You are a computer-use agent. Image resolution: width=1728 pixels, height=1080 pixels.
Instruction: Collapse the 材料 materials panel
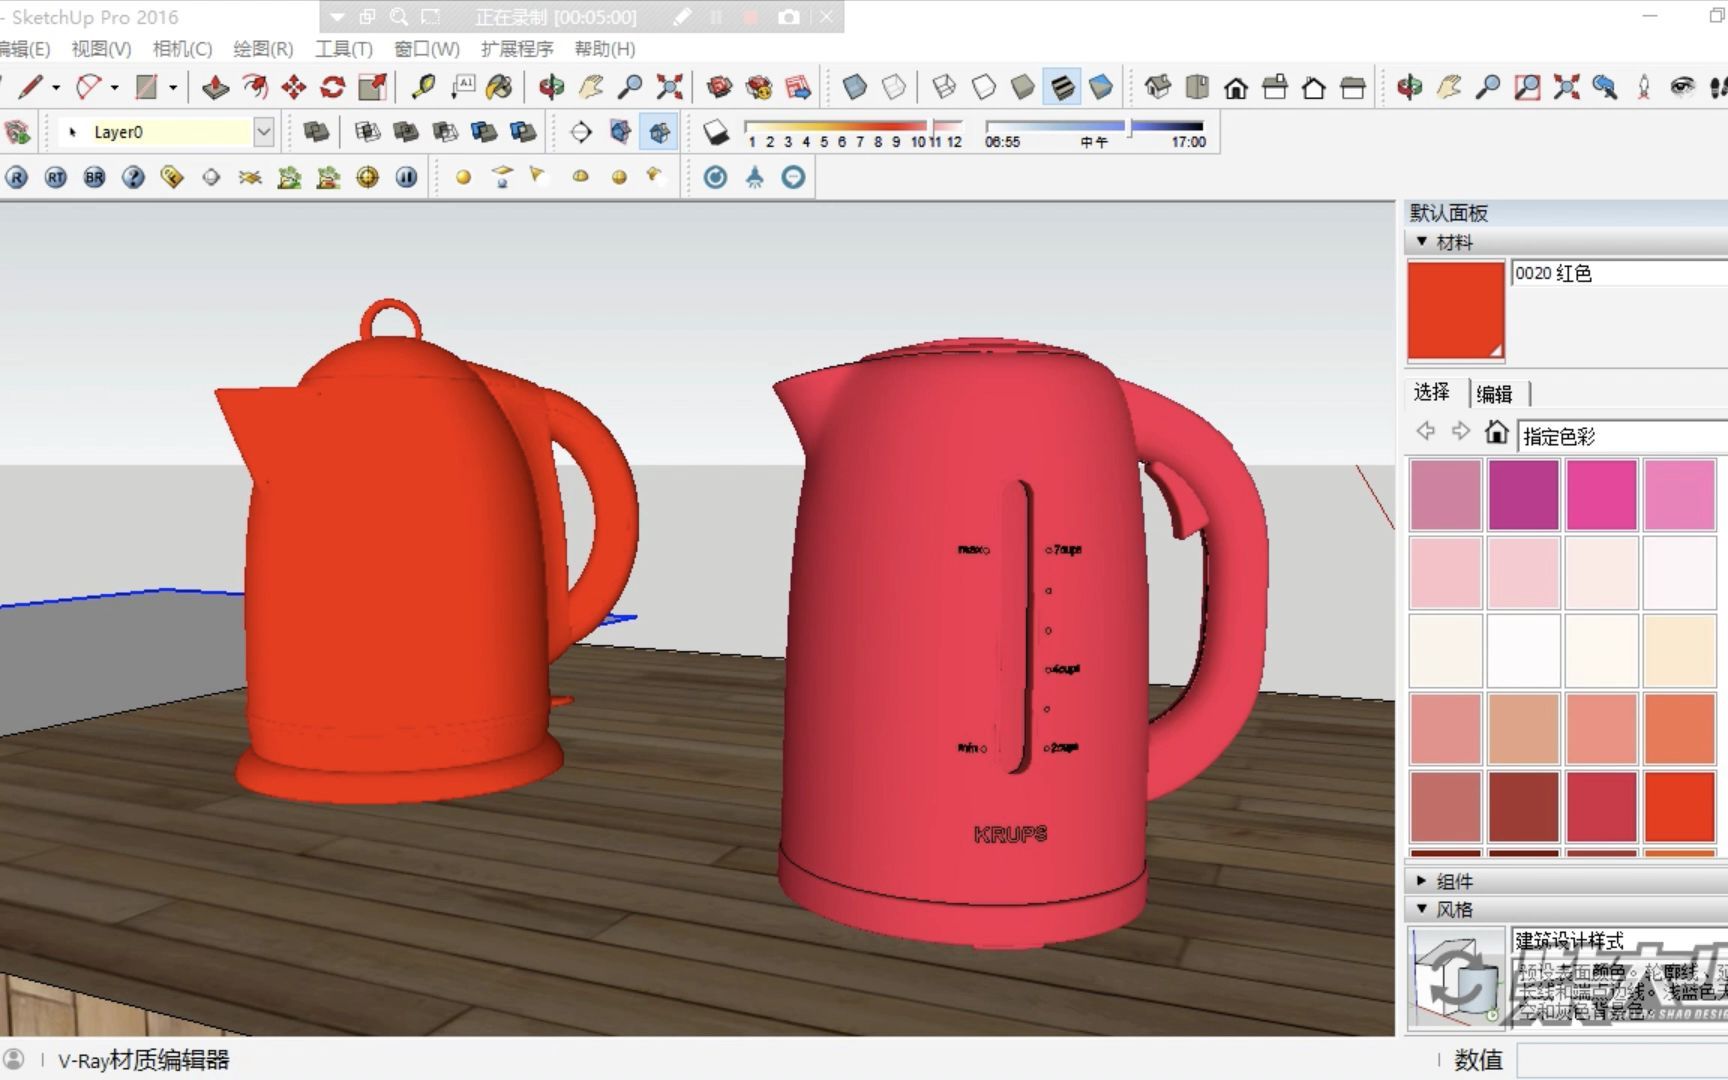click(x=1422, y=242)
